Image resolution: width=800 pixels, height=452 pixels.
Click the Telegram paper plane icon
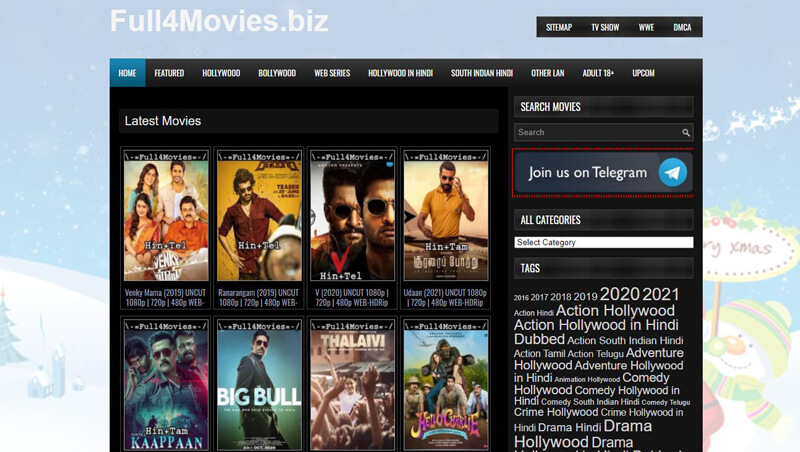click(672, 172)
